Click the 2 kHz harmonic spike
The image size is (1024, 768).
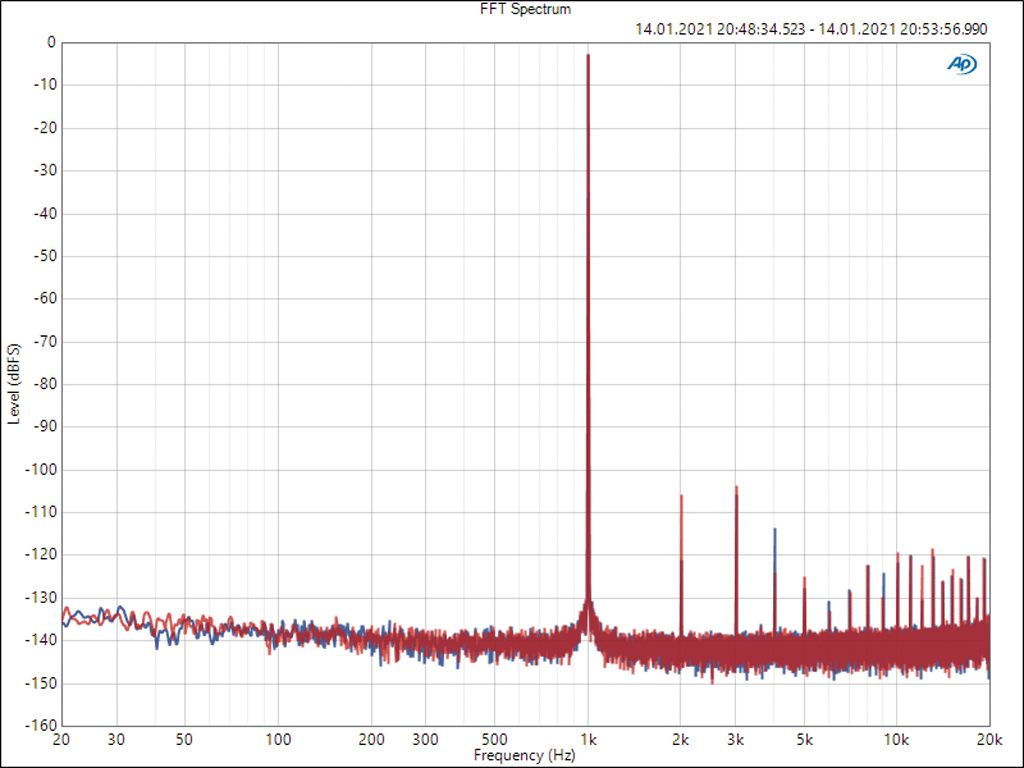(681, 562)
